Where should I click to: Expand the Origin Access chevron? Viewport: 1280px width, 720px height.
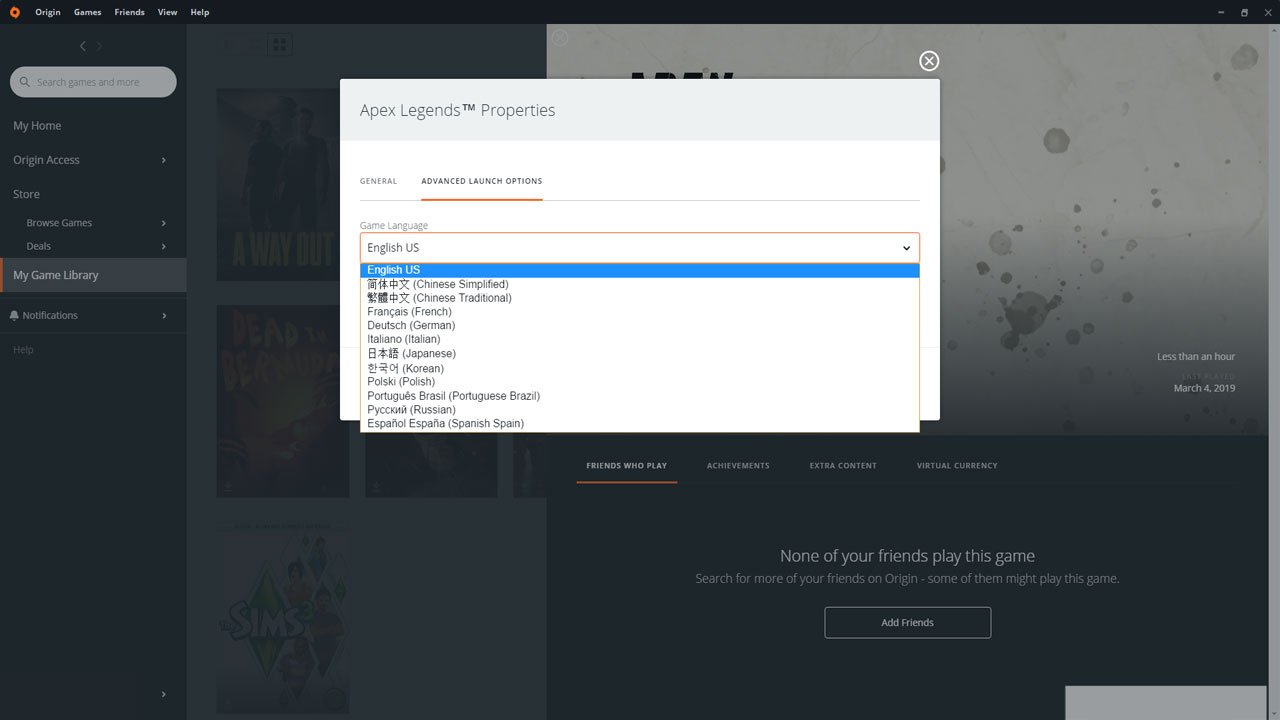pyautogui.click(x=164, y=160)
